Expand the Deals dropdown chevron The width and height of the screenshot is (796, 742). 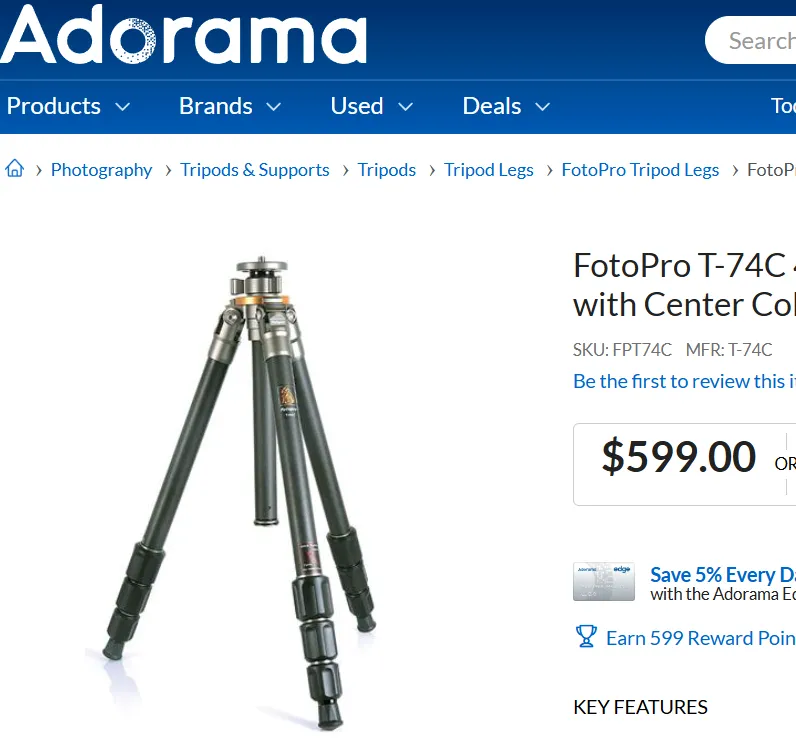point(543,107)
